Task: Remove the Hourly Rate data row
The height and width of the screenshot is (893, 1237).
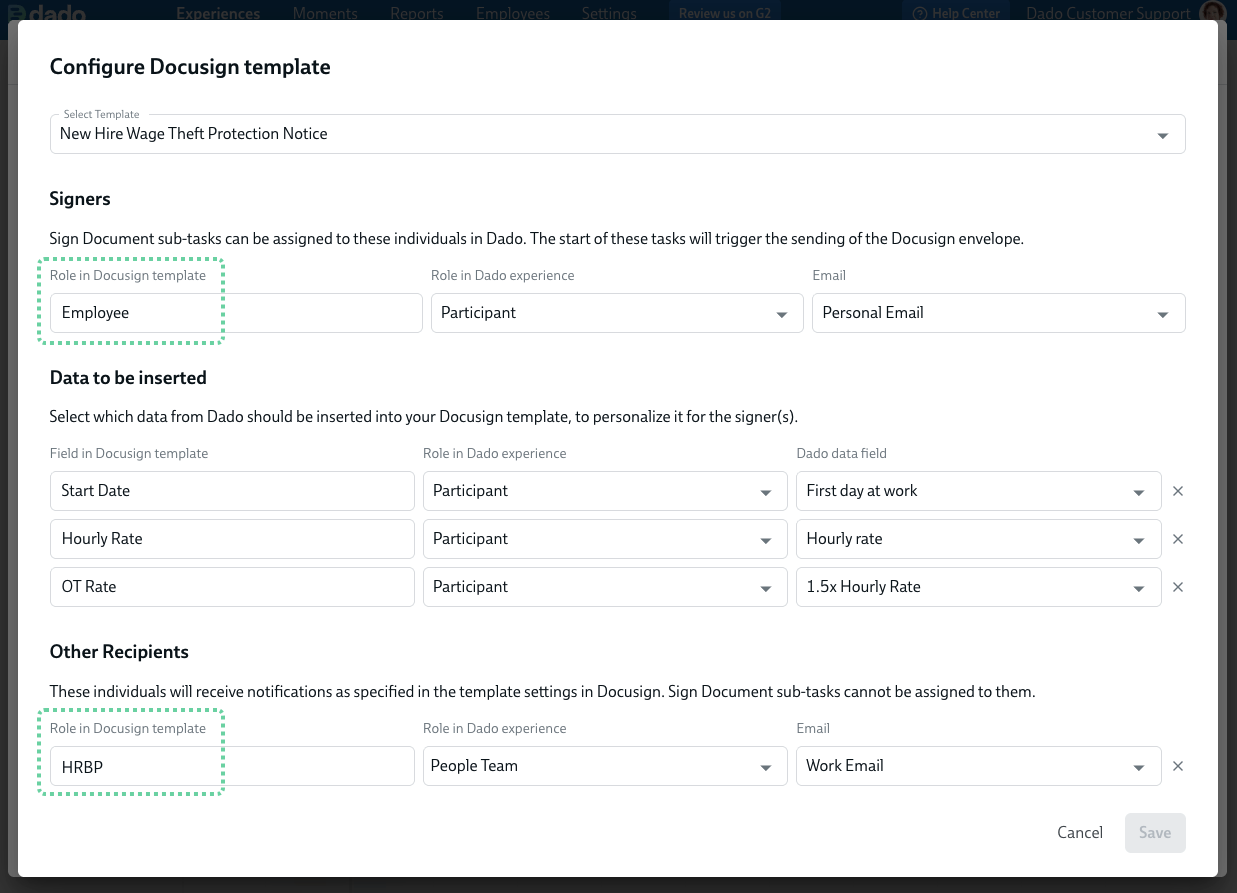Action: pos(1178,539)
